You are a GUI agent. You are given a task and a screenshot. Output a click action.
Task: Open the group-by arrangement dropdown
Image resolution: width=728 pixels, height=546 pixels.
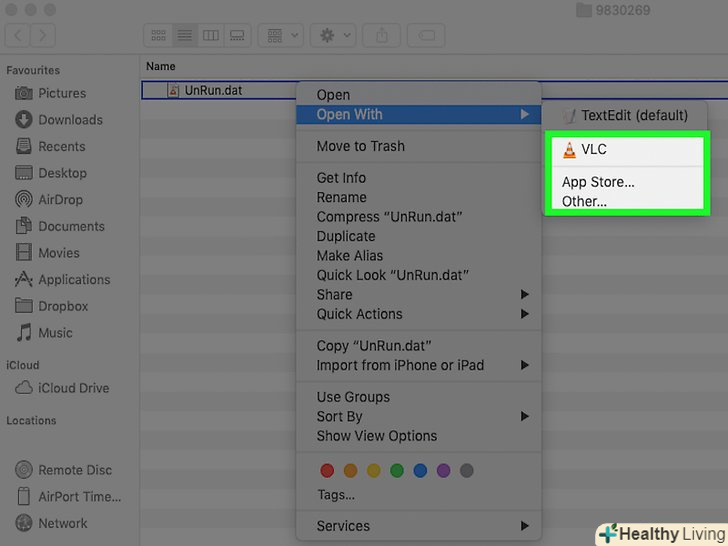281,35
